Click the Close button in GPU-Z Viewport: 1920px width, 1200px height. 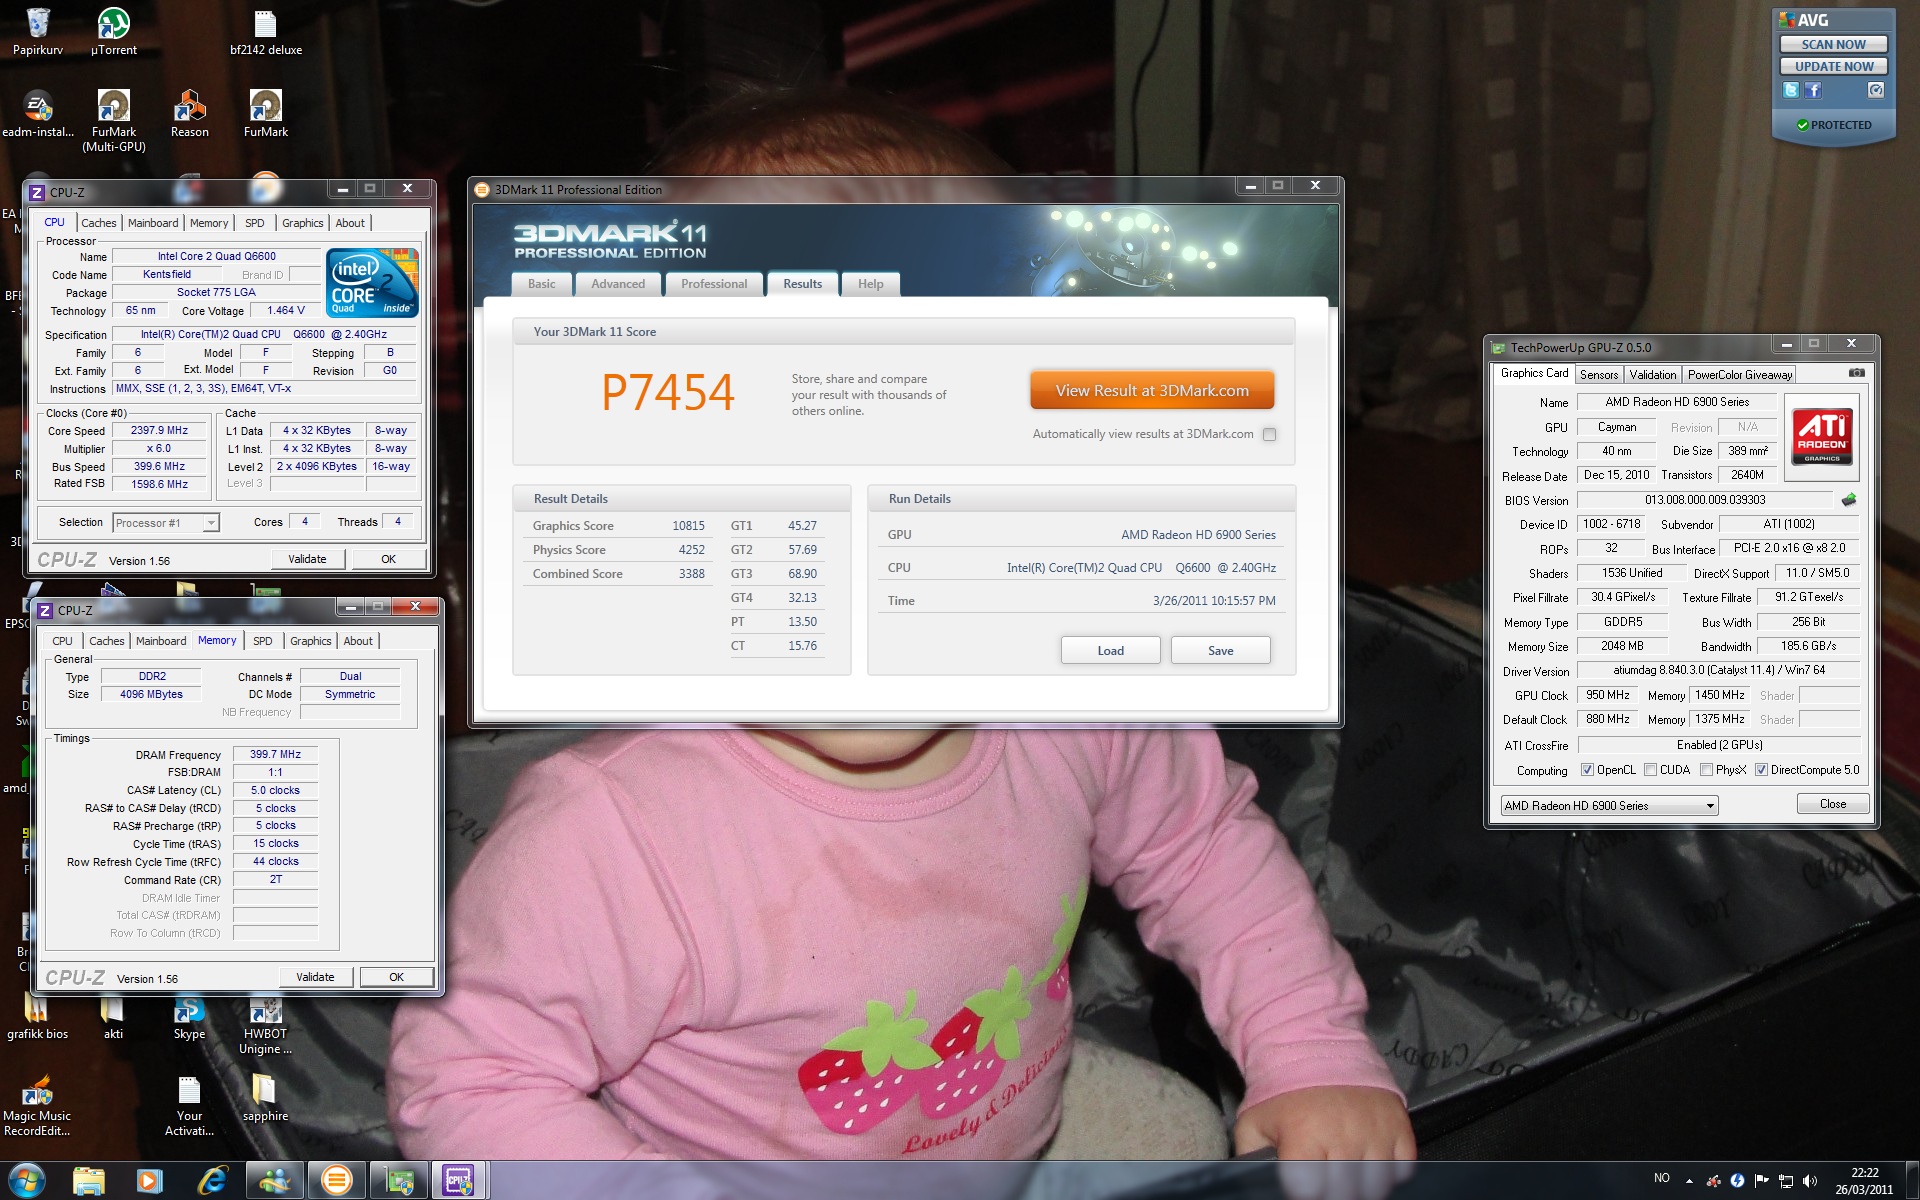point(1832,804)
